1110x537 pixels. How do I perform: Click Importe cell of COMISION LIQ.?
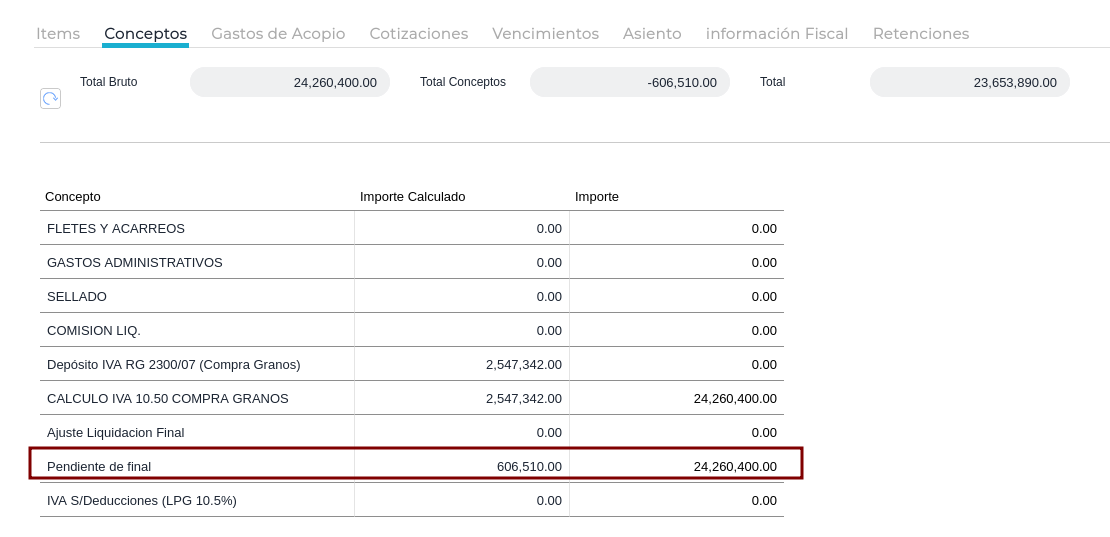coord(677,330)
